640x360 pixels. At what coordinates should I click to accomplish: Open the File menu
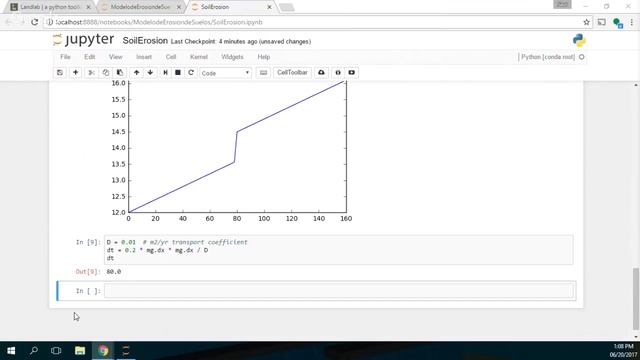65,57
